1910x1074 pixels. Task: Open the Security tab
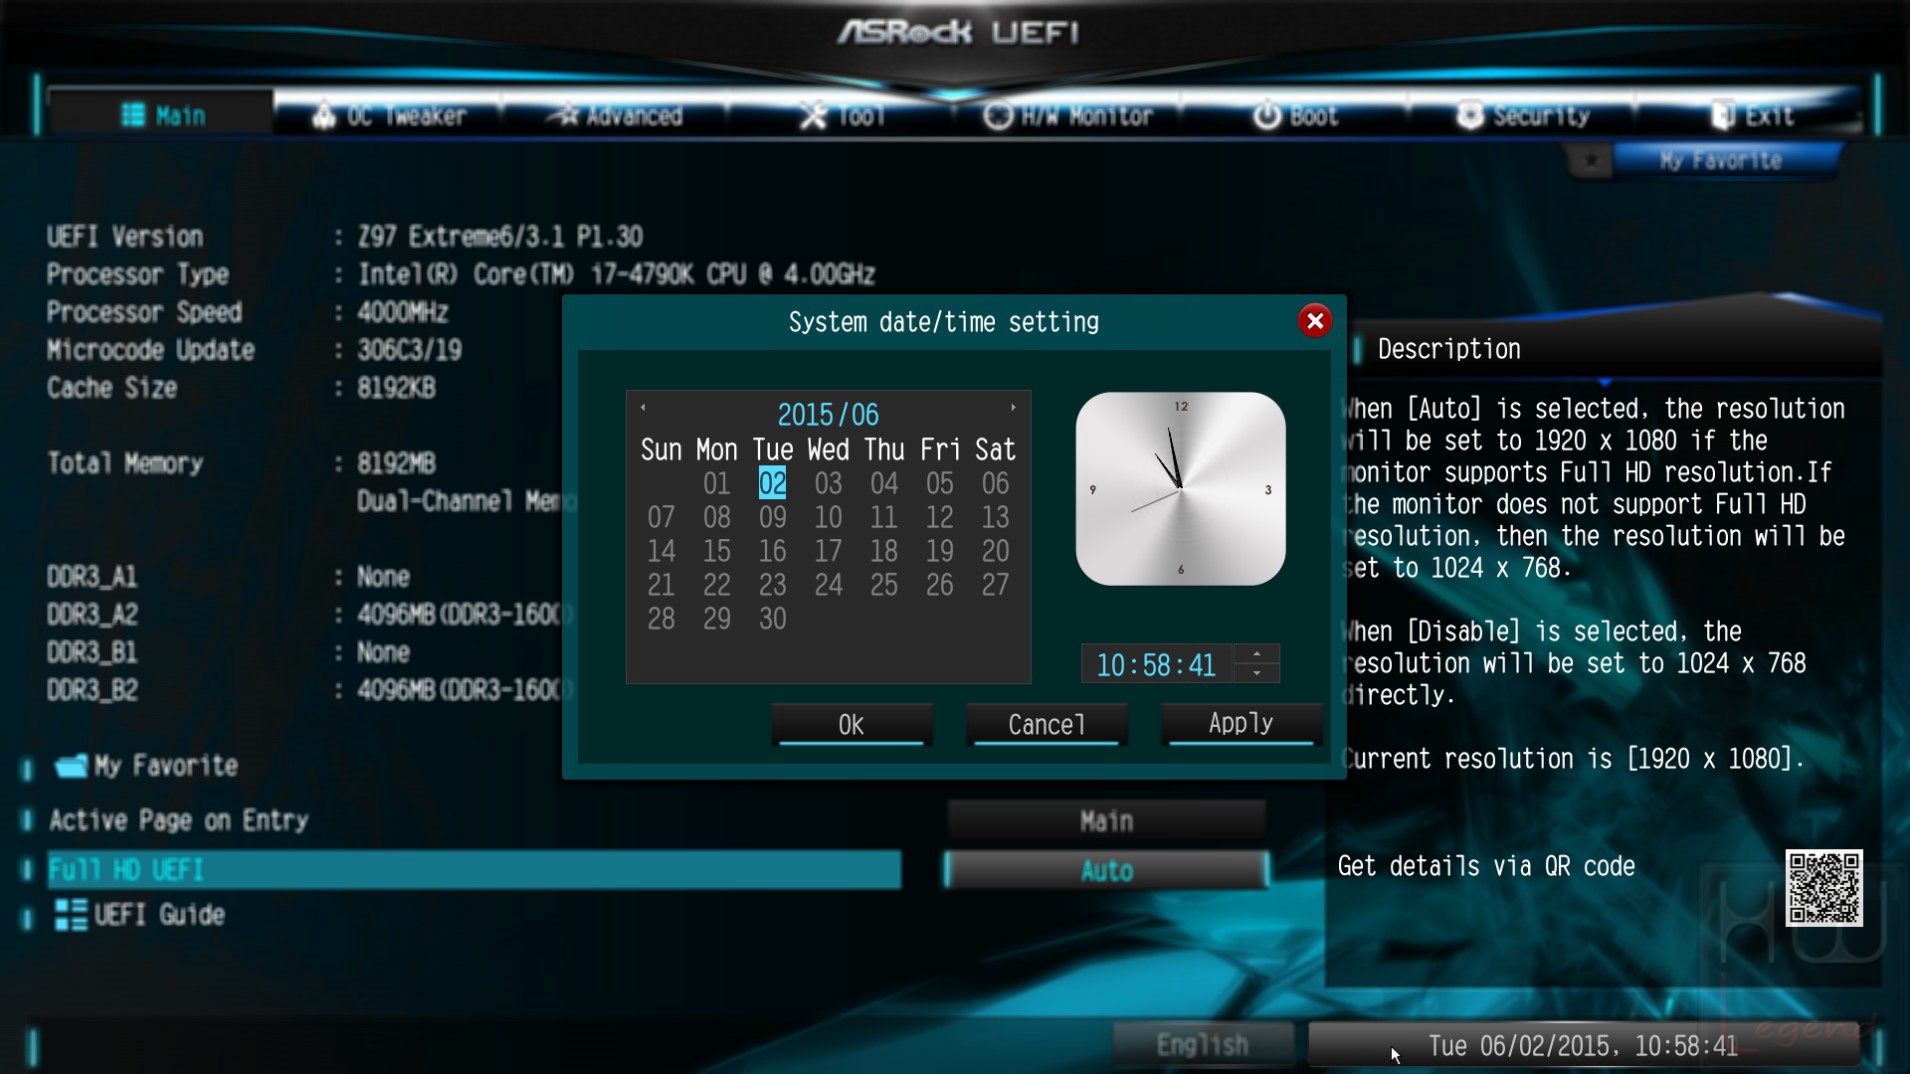coord(1523,116)
